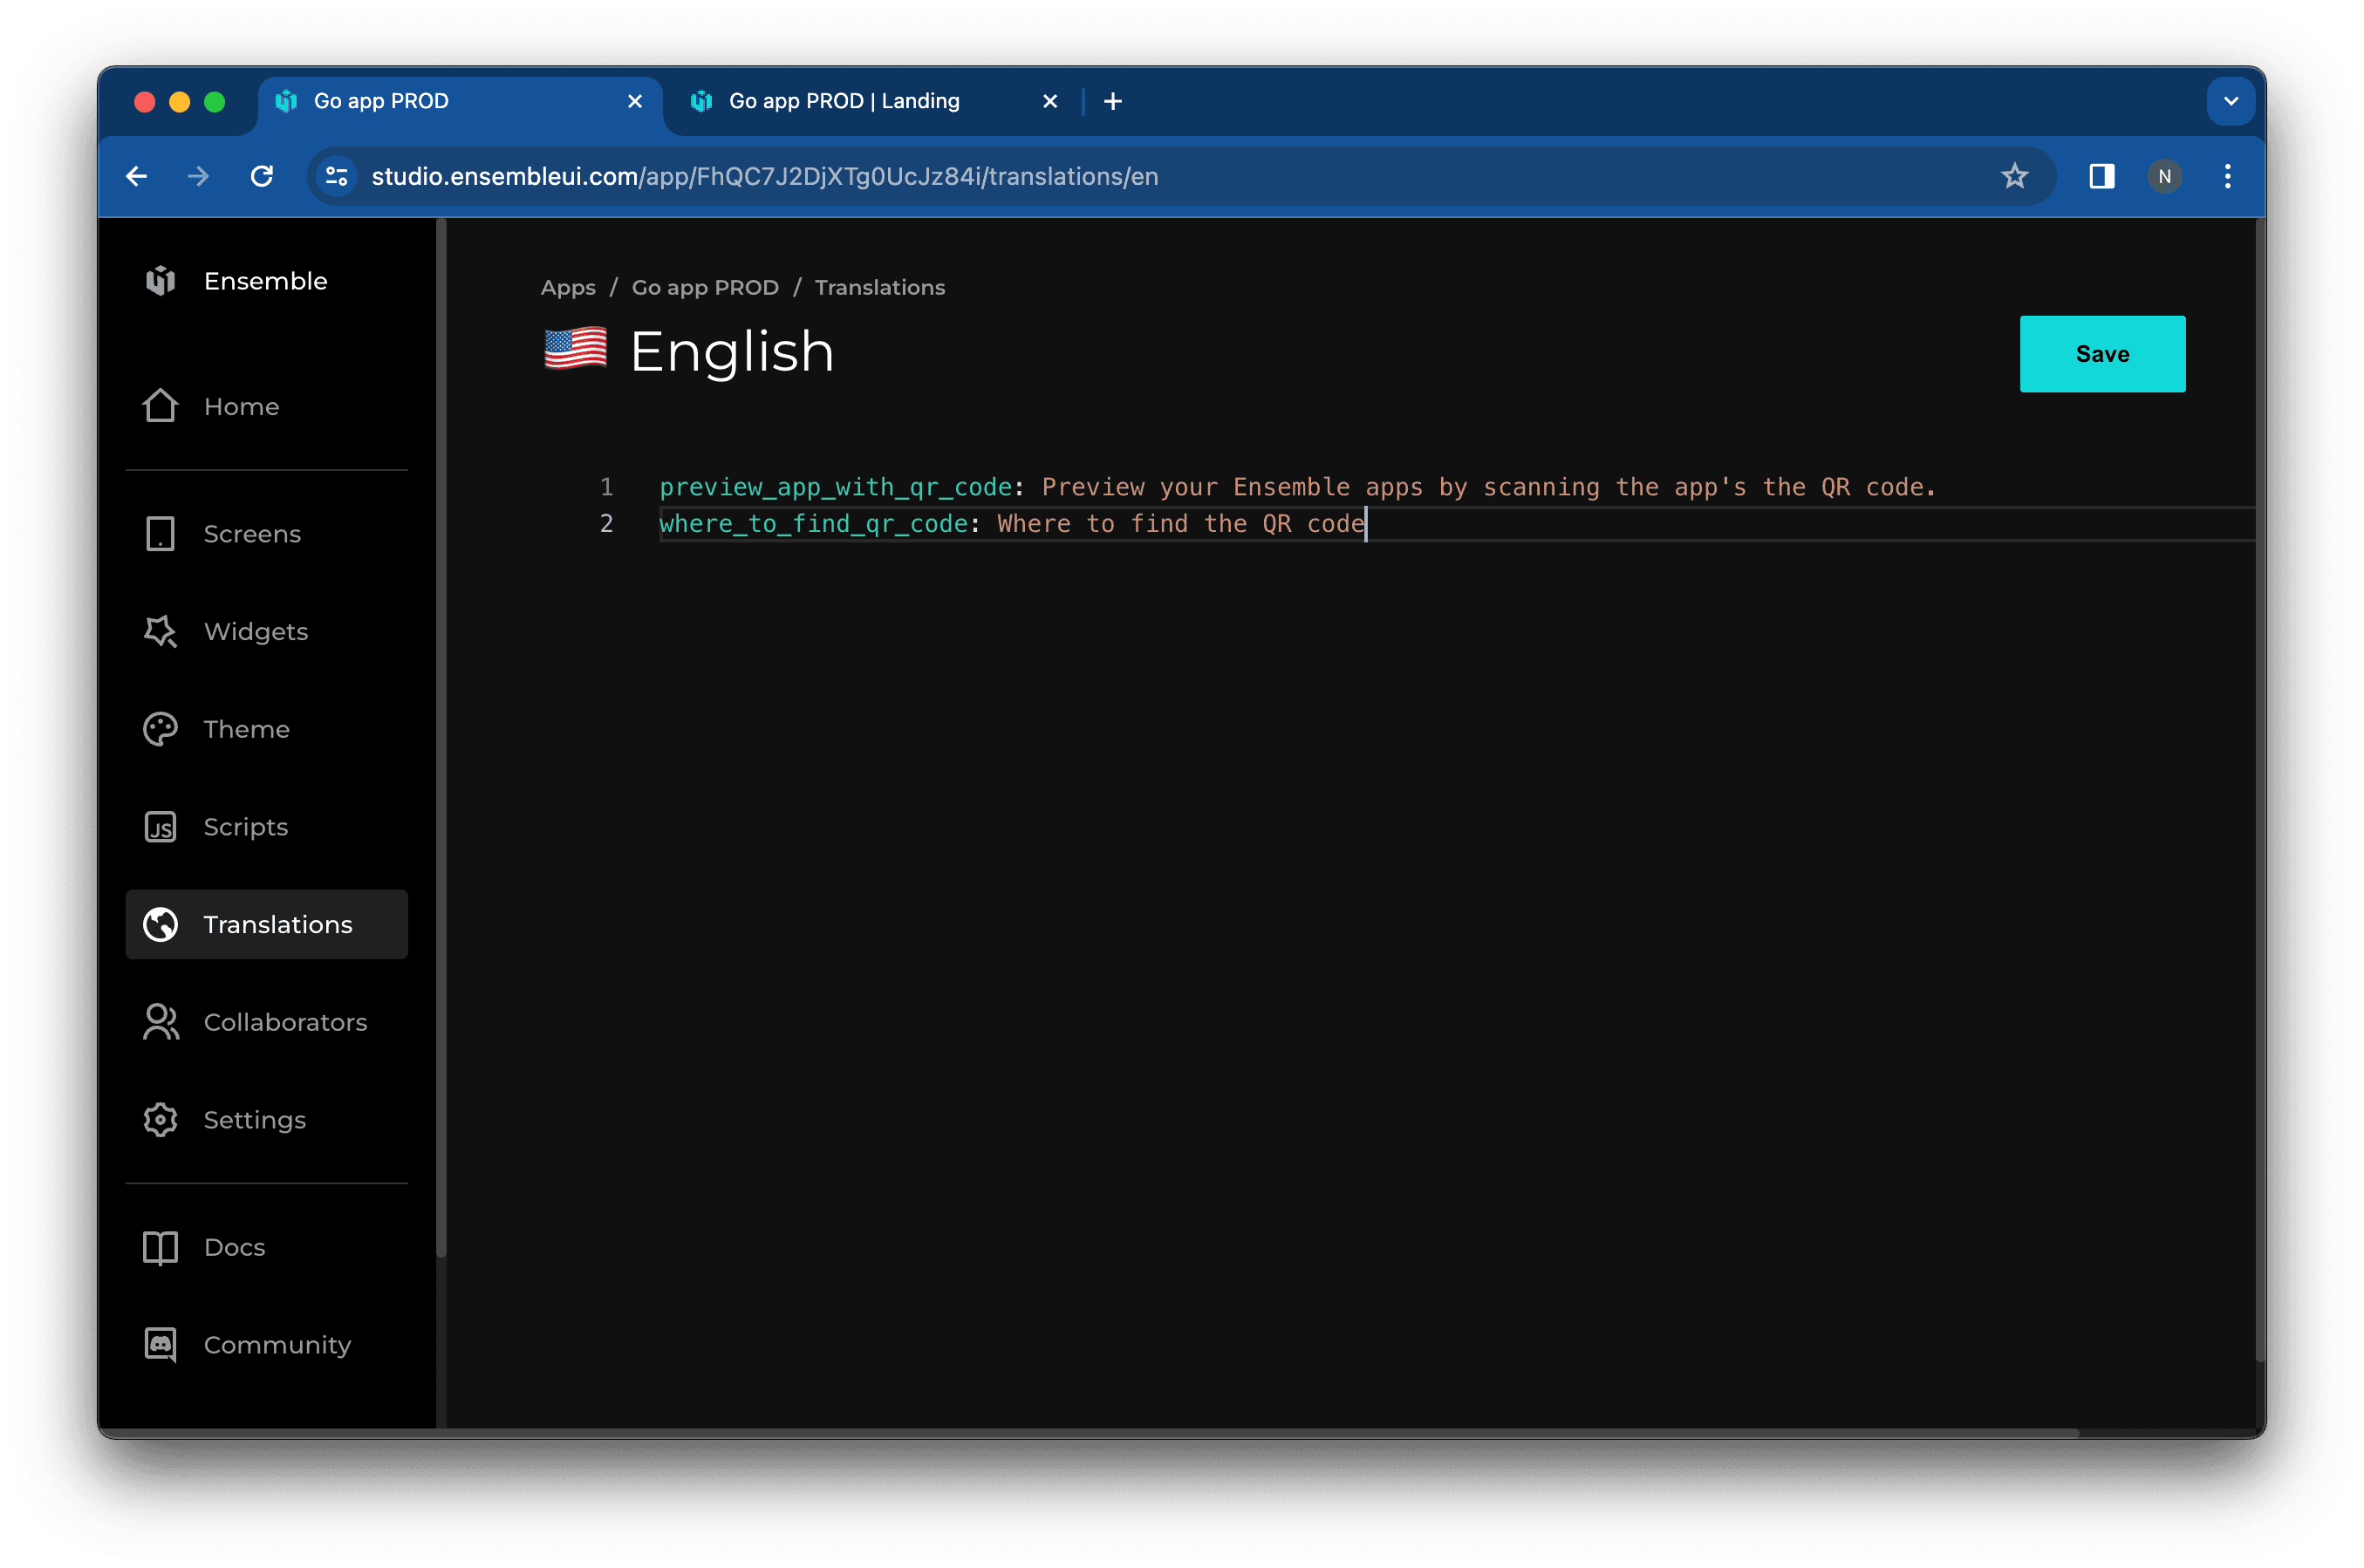The width and height of the screenshot is (2364, 1568).
Task: Click the browser bookmark star icon
Action: 2016,175
